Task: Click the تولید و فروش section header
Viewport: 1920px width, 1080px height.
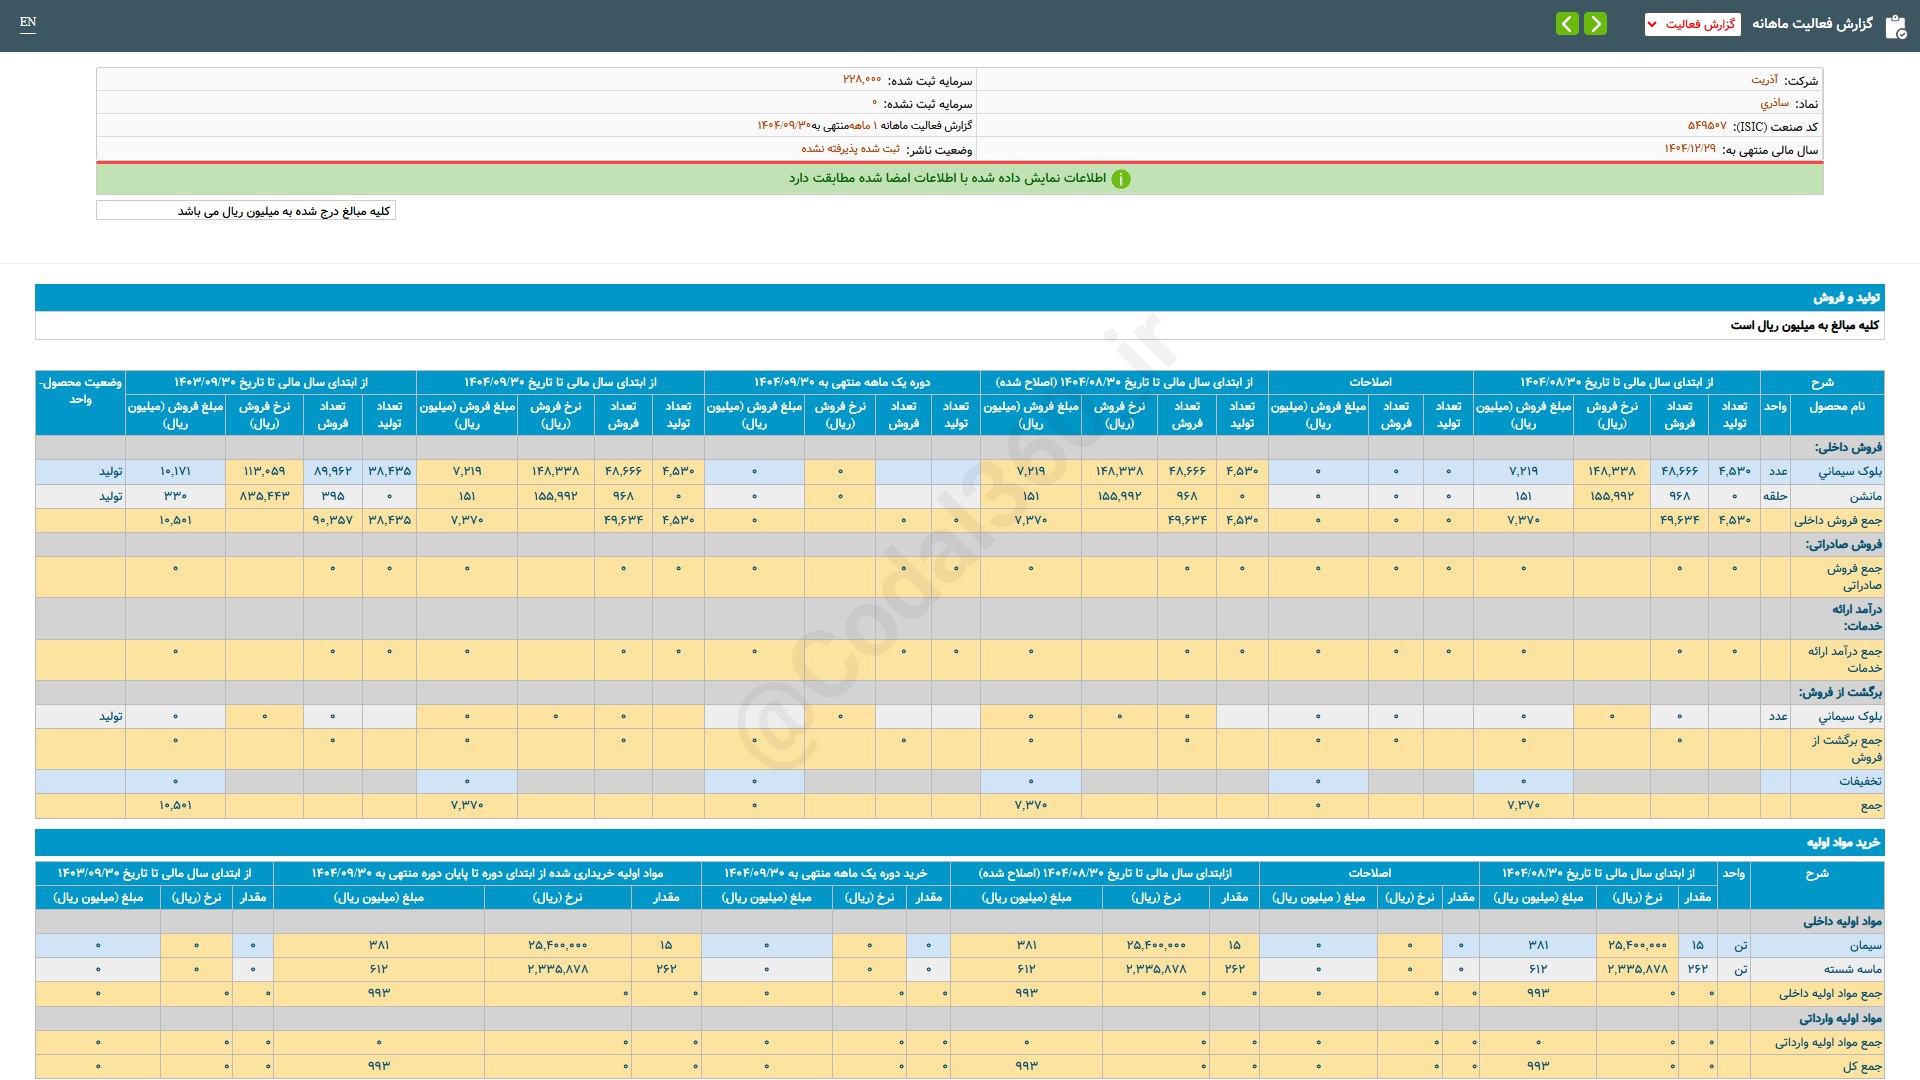Action: pos(1846,298)
